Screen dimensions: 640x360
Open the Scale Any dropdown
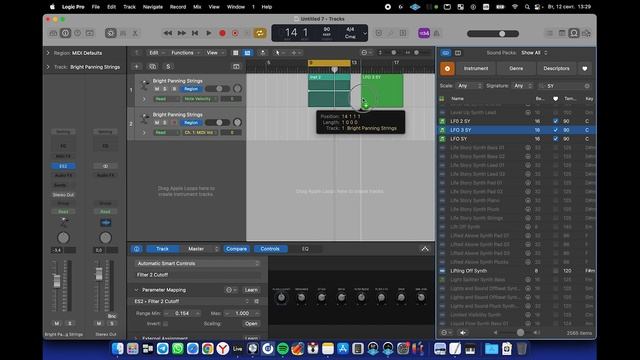tap(469, 86)
